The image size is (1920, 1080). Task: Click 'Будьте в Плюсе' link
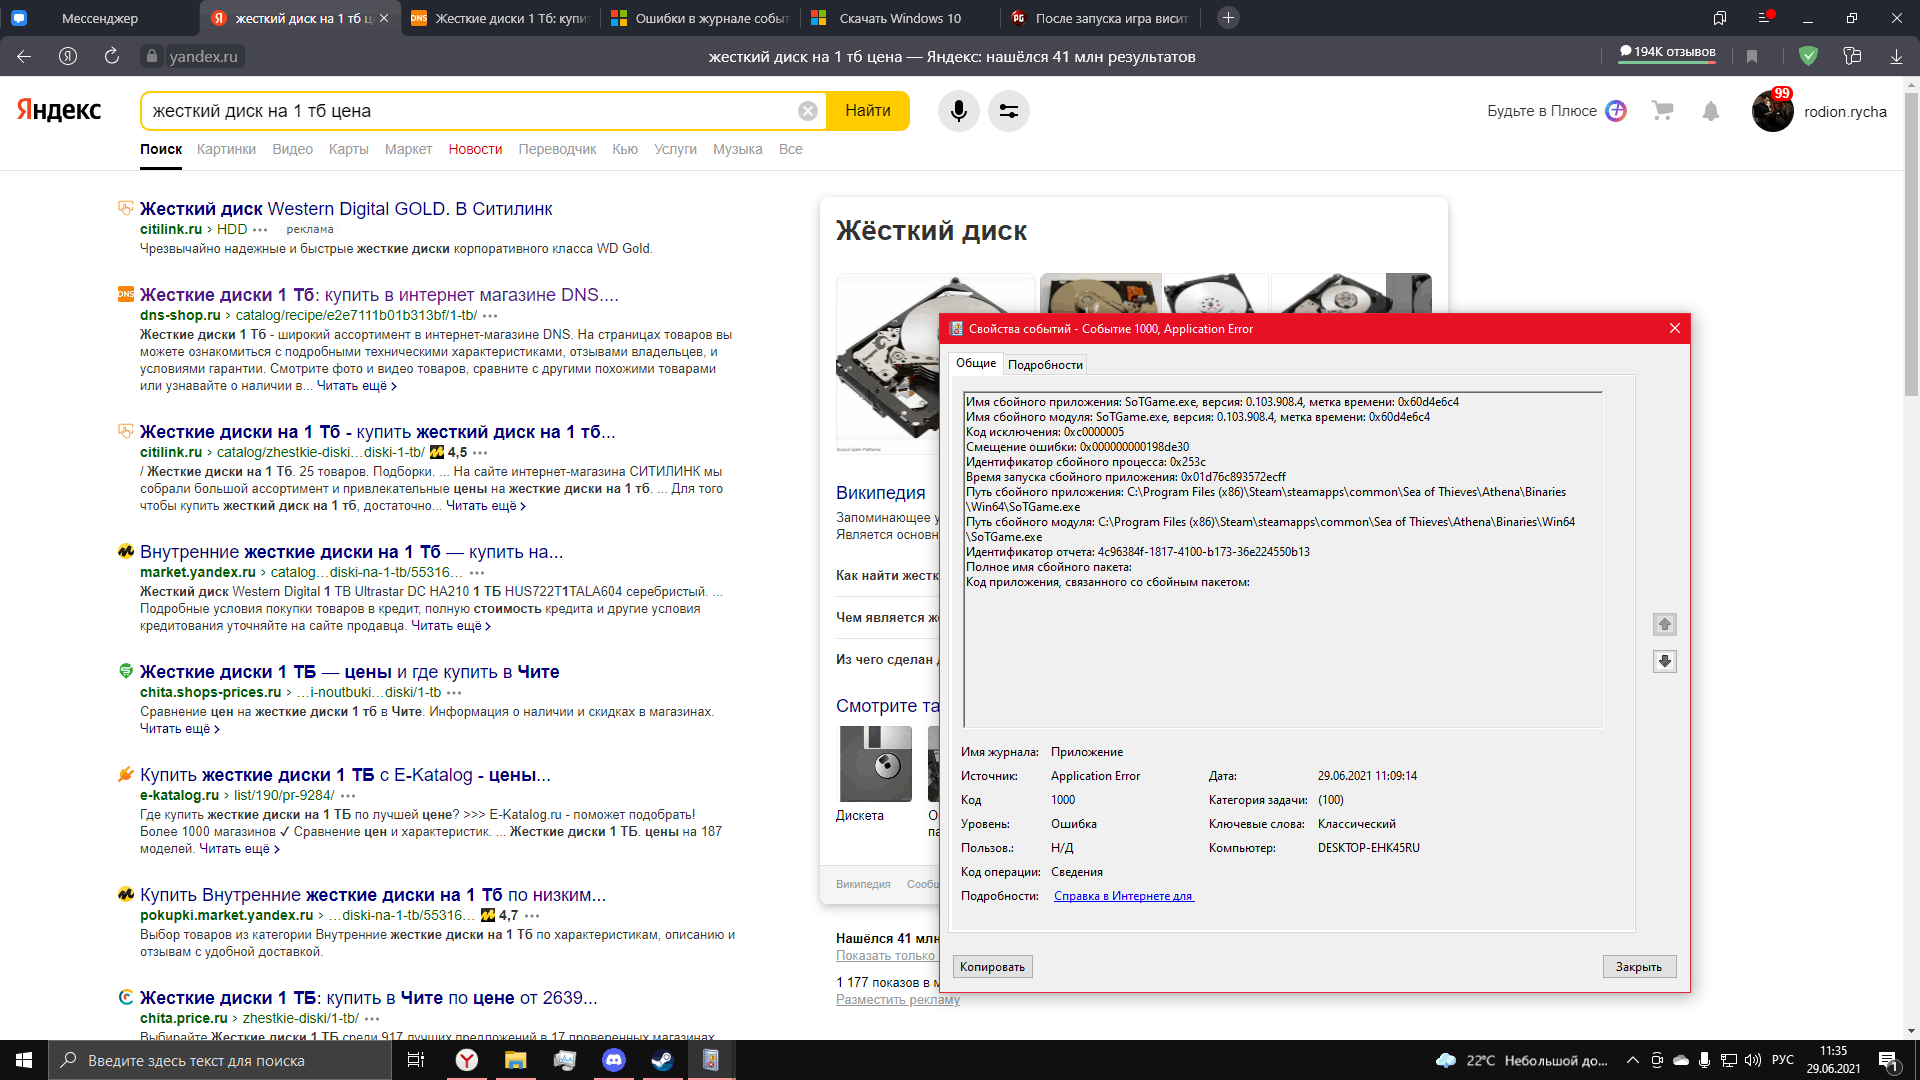(1541, 111)
